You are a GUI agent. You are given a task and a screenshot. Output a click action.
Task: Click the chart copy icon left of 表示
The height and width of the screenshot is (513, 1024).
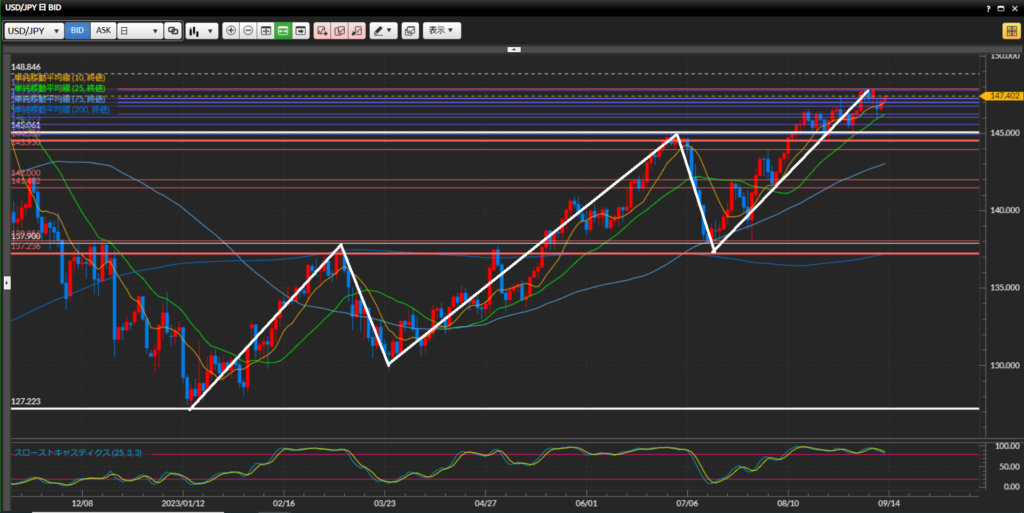(x=409, y=31)
